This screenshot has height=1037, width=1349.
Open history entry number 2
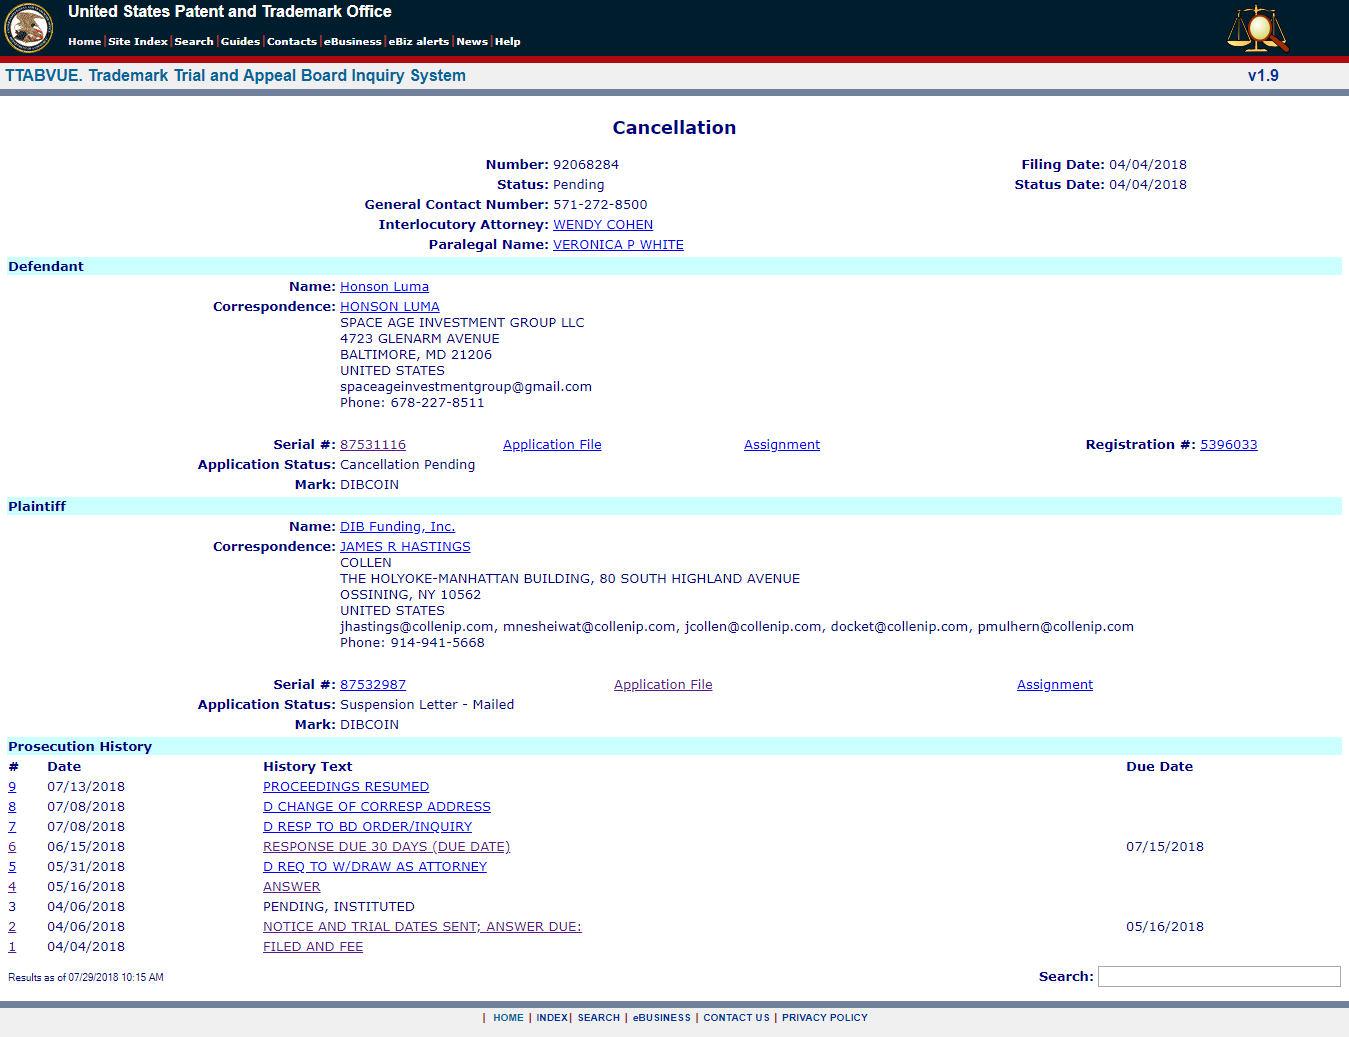[12, 927]
